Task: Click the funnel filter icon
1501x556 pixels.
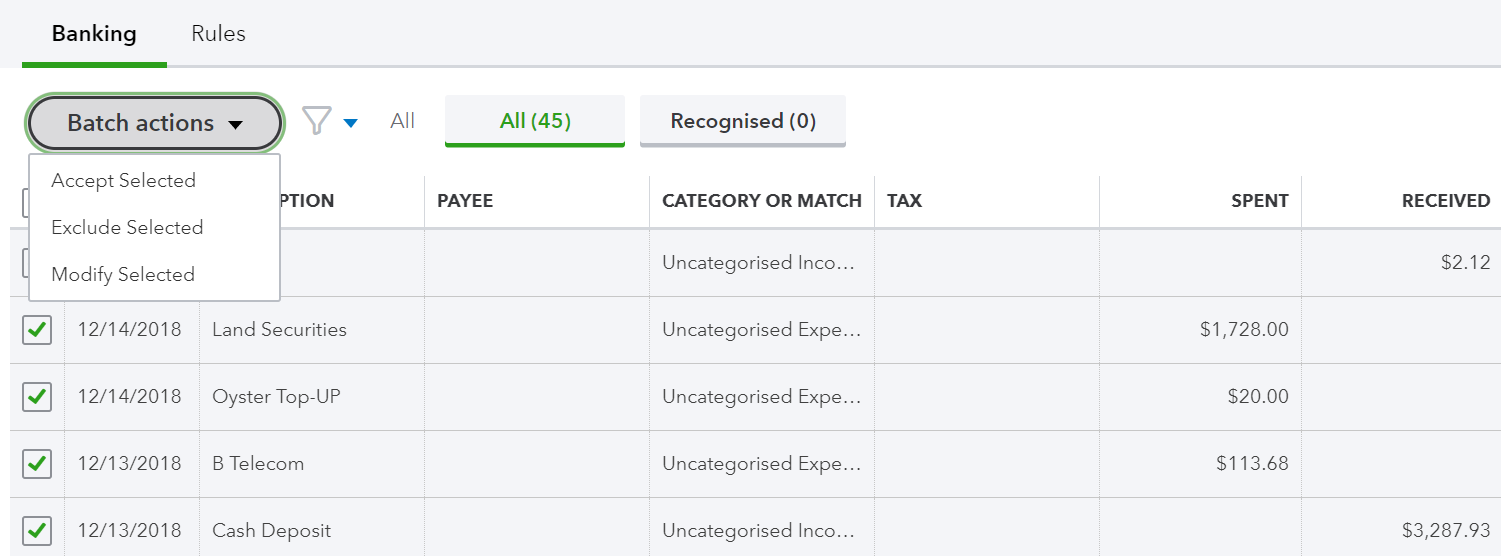Action: 316,122
